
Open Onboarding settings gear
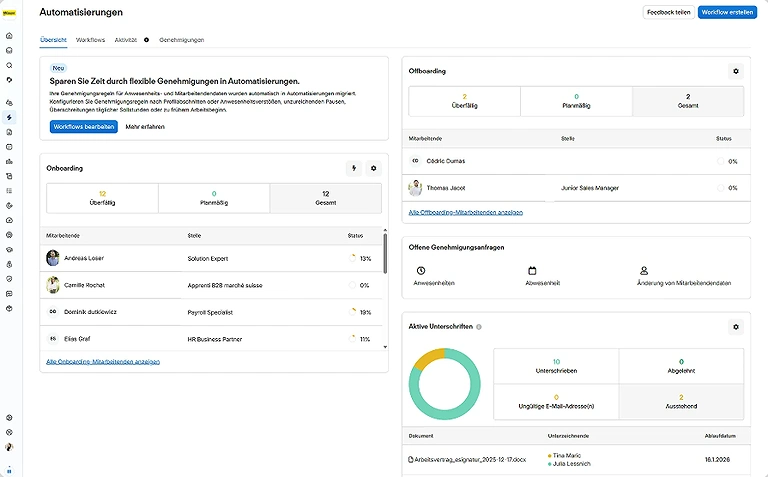point(373,168)
